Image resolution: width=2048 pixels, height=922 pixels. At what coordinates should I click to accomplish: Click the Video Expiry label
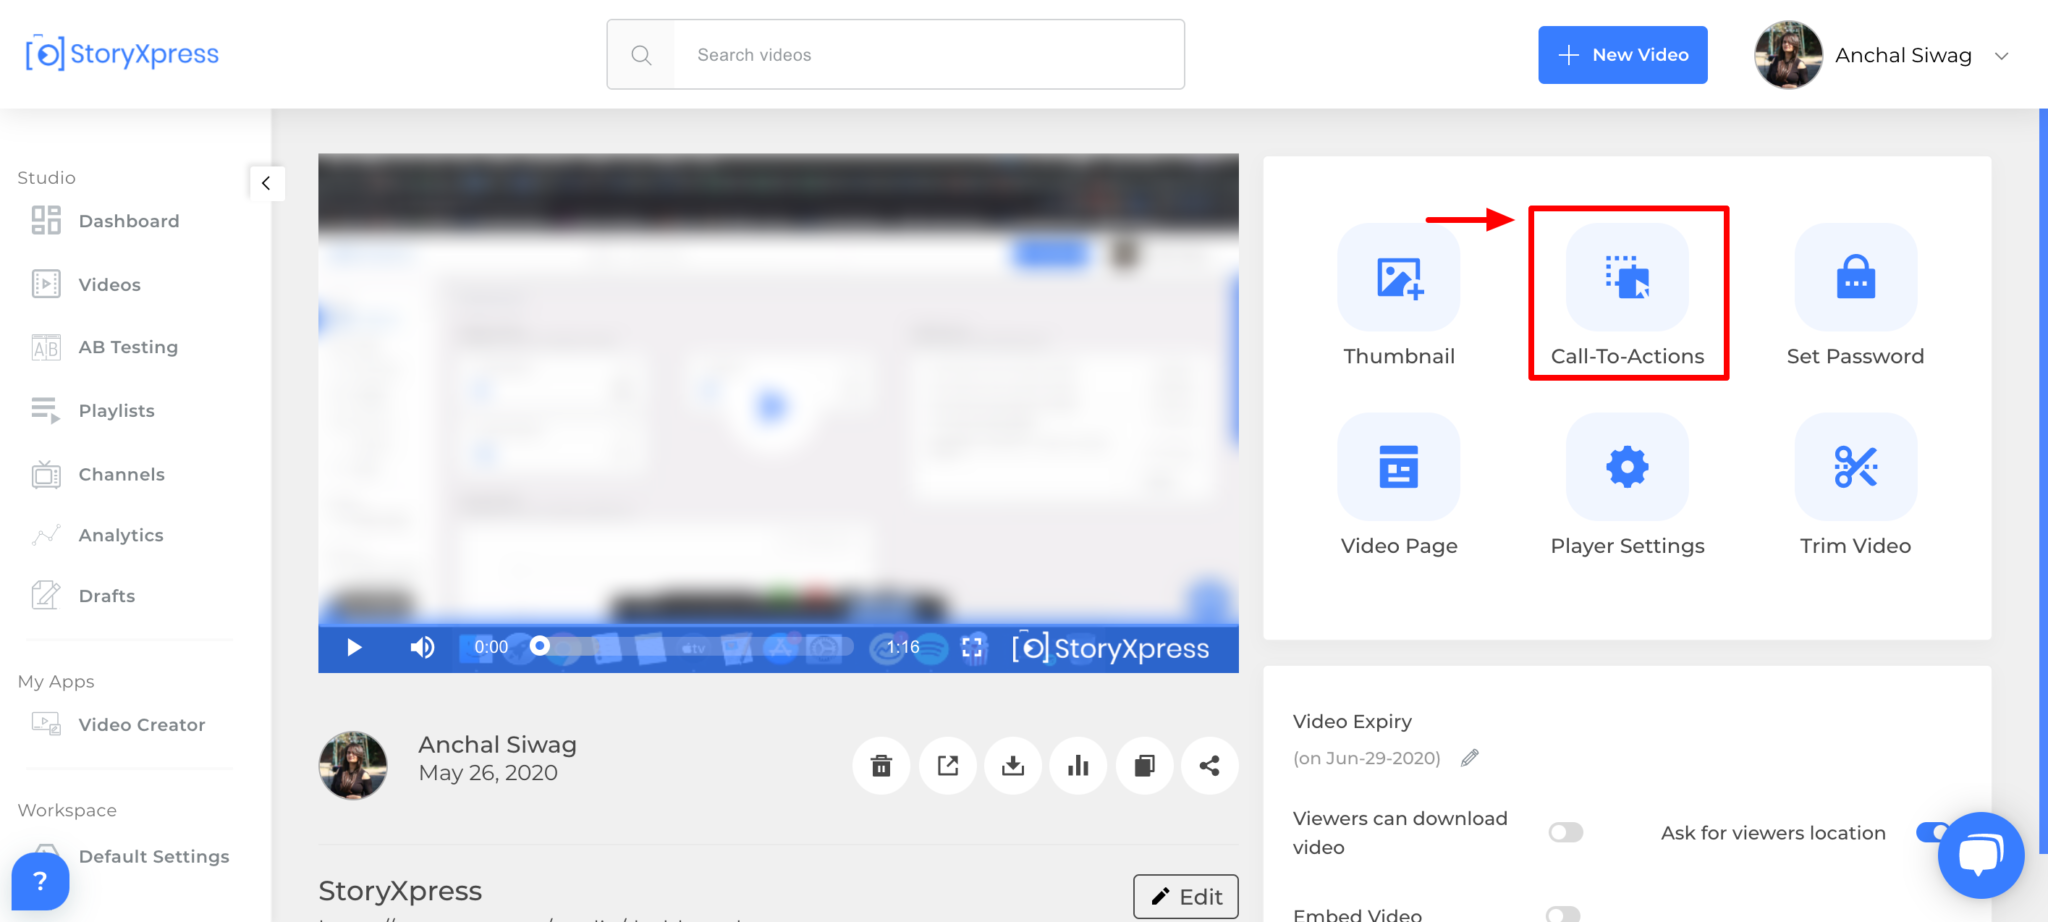pos(1352,721)
